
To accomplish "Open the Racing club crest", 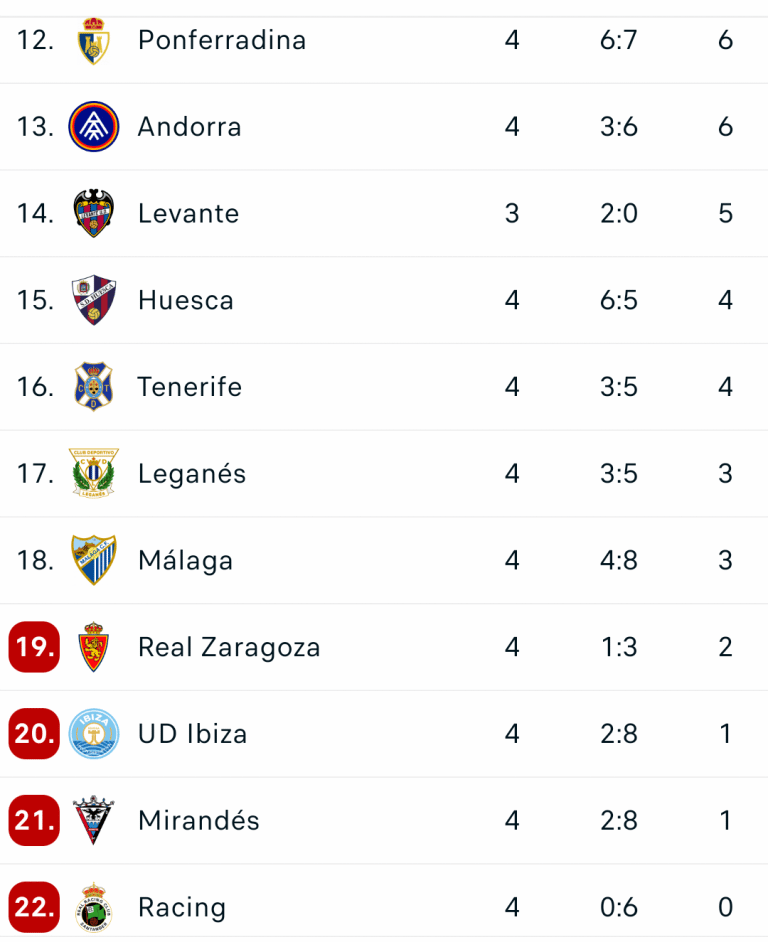I will (x=94, y=907).
